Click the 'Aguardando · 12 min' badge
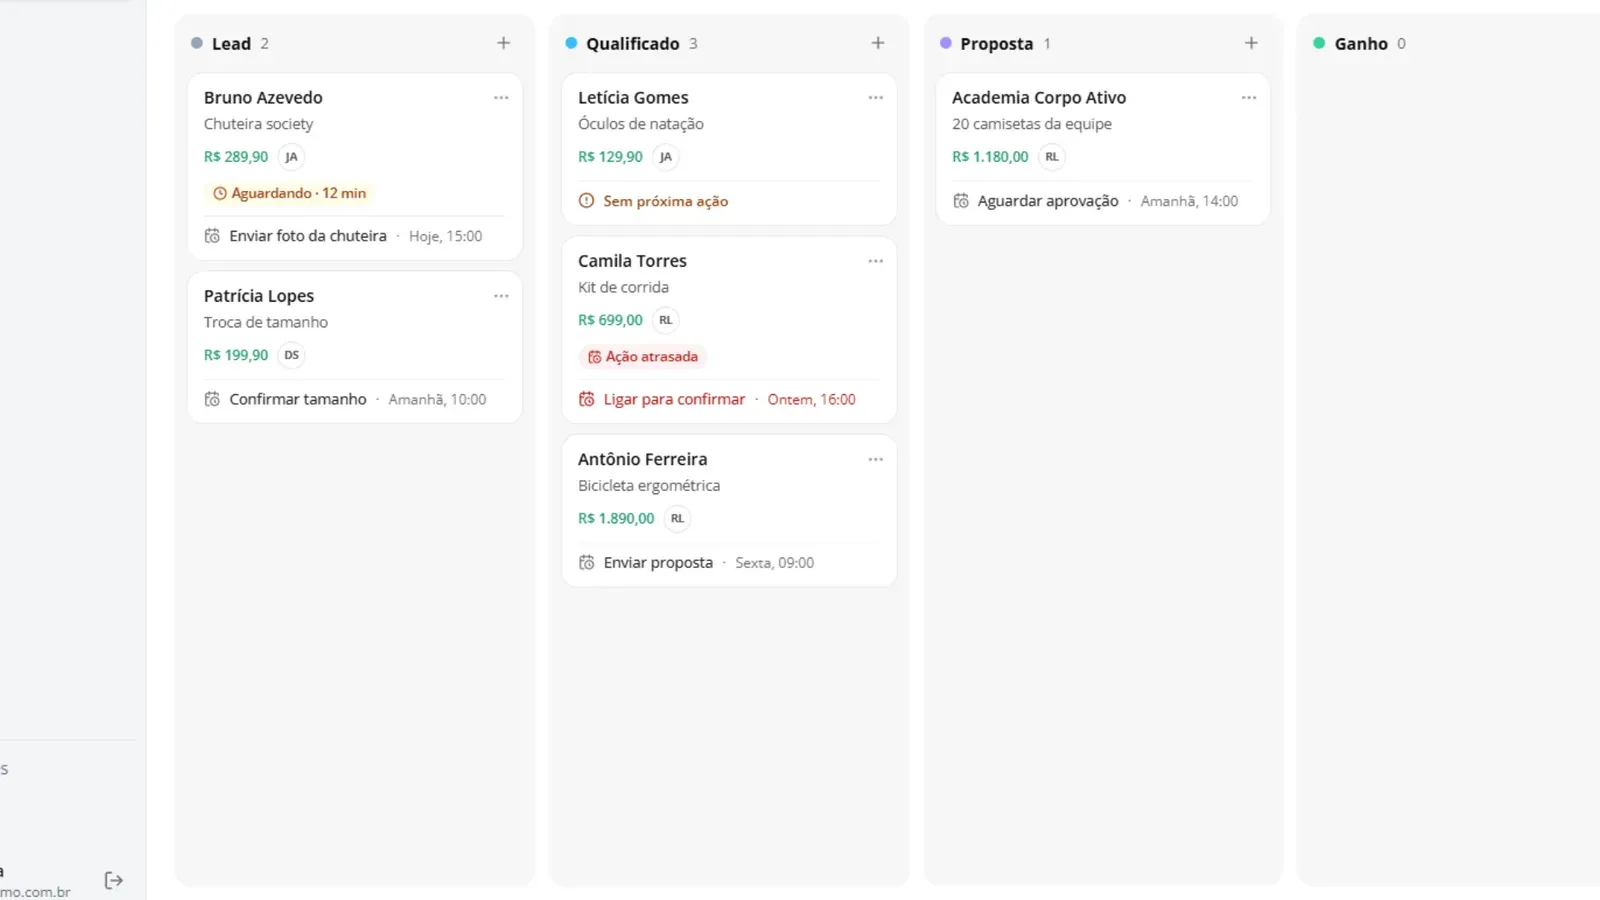Screen dimensions: 1600x900 point(289,193)
